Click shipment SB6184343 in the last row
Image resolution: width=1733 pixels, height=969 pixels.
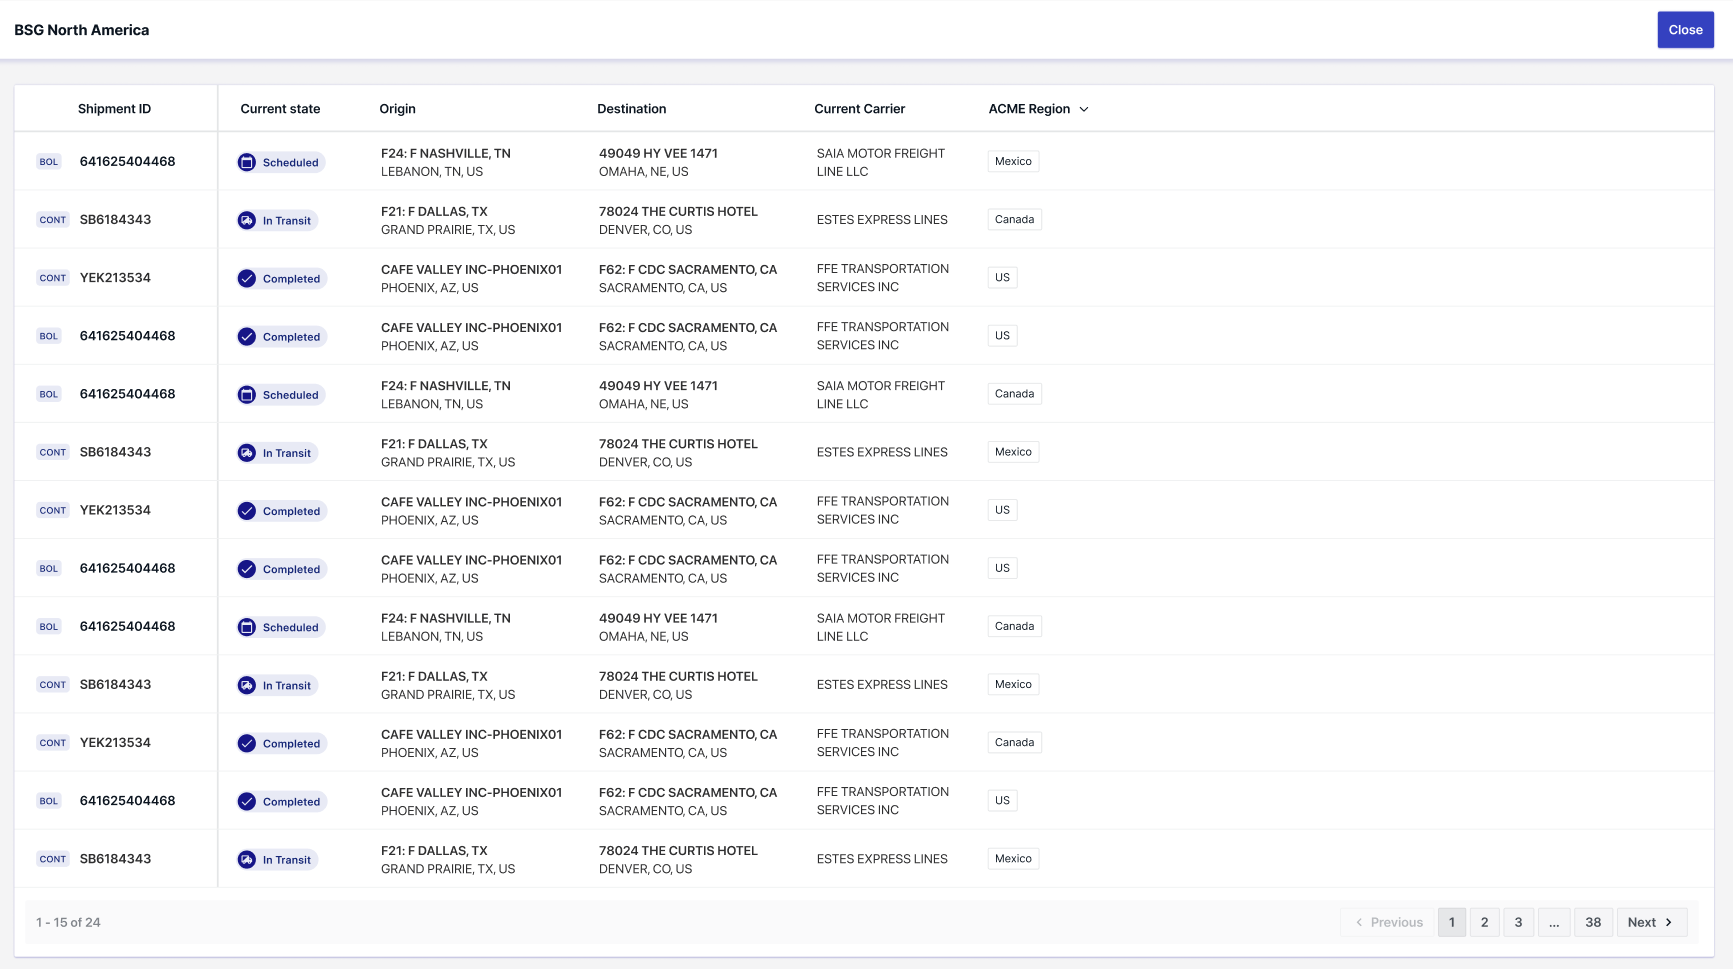pos(115,858)
